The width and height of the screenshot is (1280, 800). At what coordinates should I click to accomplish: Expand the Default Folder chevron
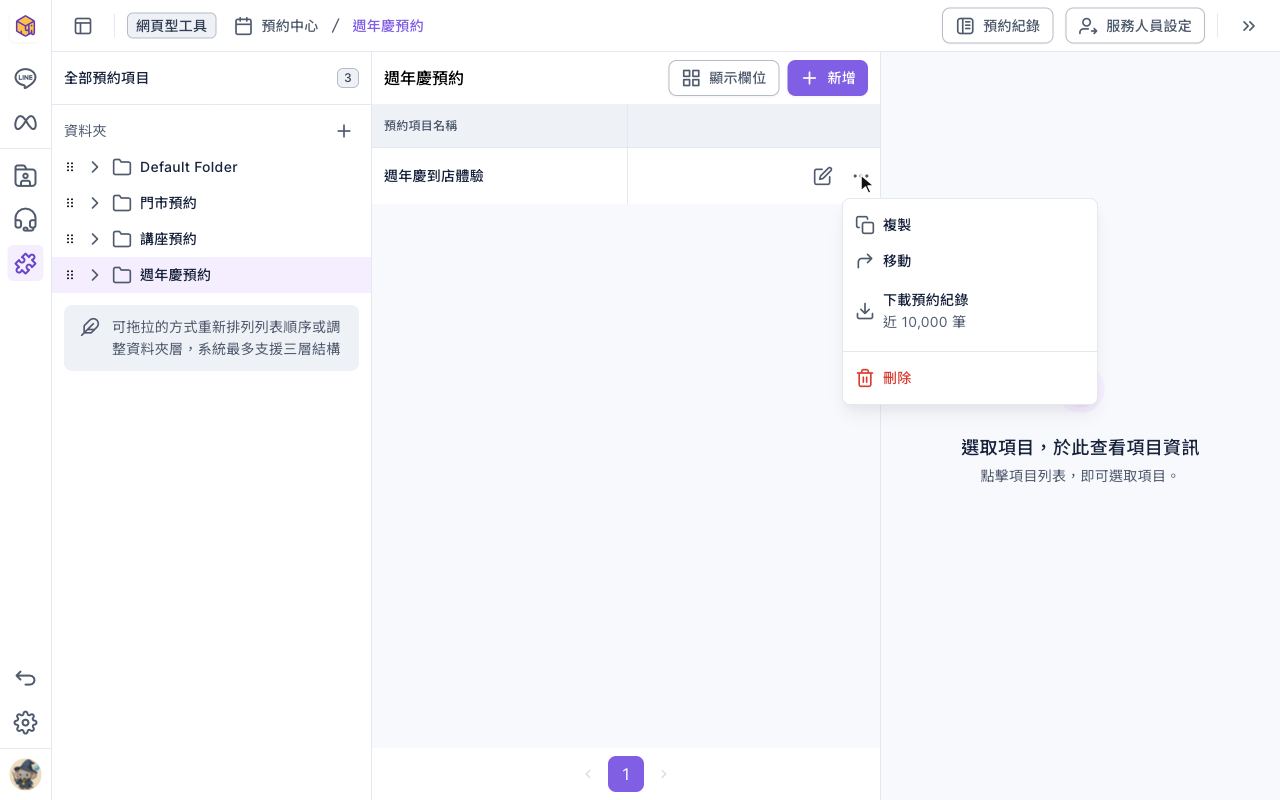pos(95,167)
